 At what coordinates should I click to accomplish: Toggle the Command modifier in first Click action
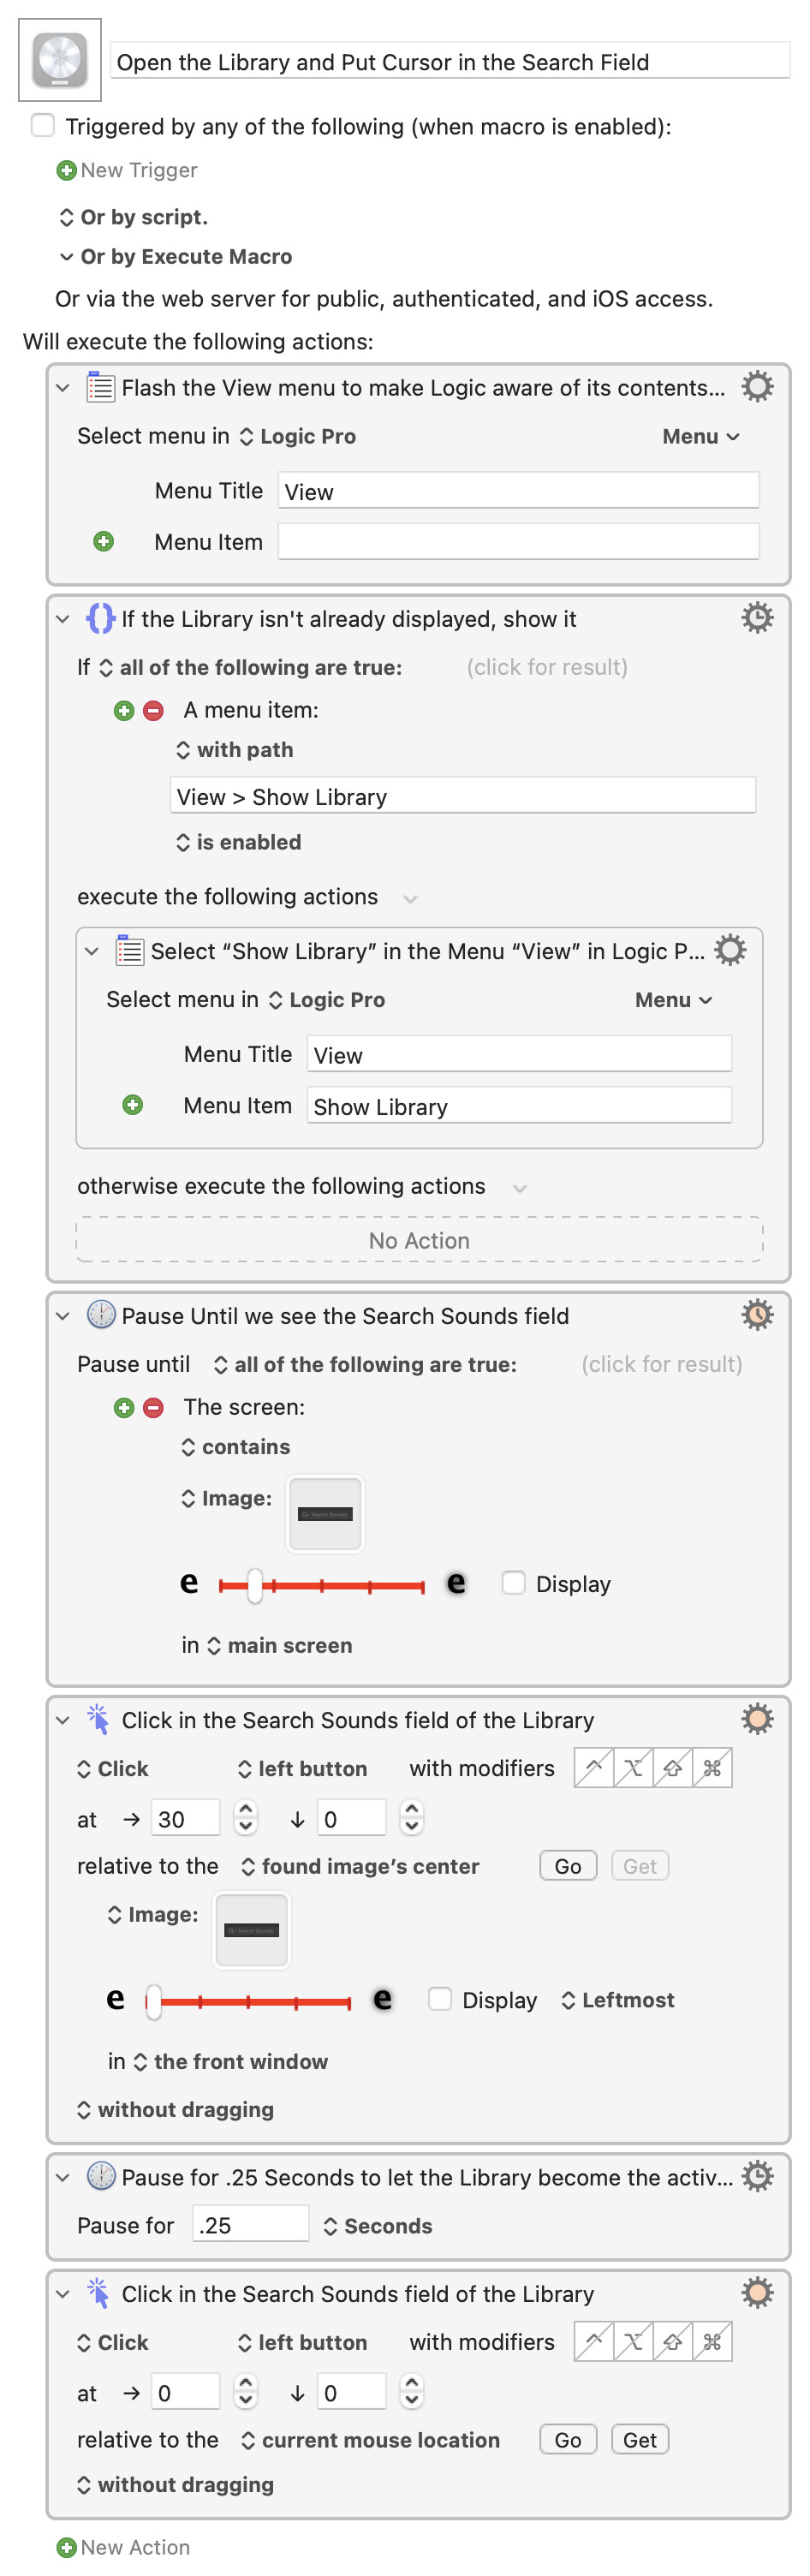(712, 1768)
